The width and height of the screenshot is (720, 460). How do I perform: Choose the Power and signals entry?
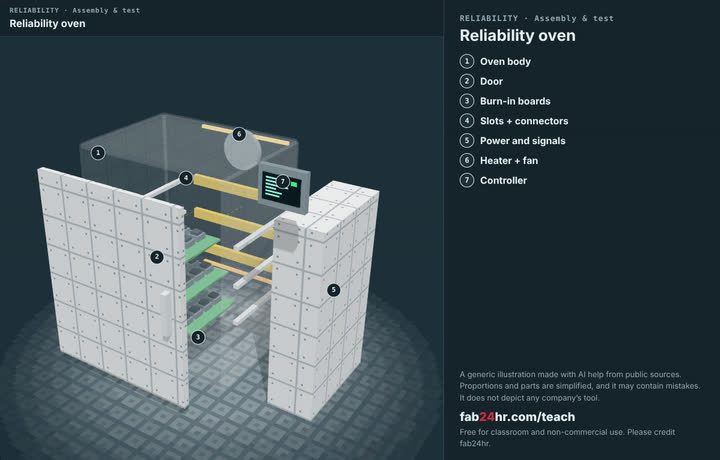point(523,141)
